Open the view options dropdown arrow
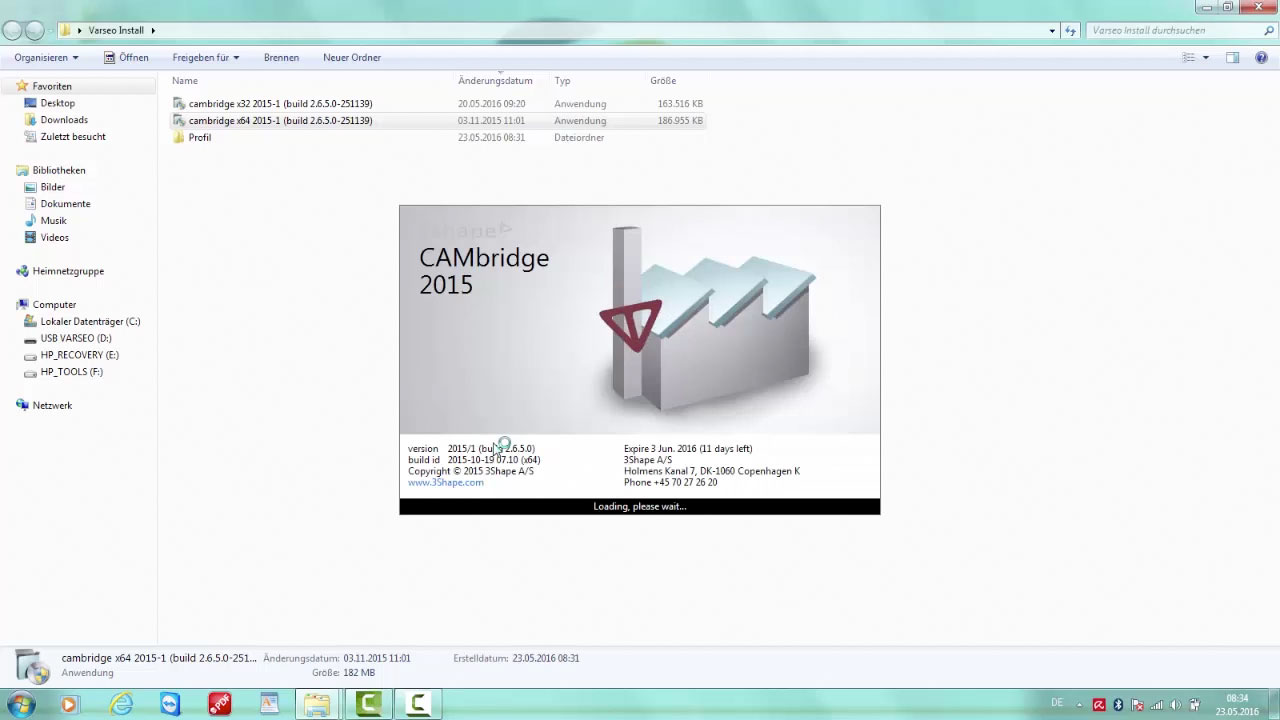The image size is (1280, 720). coord(1205,58)
